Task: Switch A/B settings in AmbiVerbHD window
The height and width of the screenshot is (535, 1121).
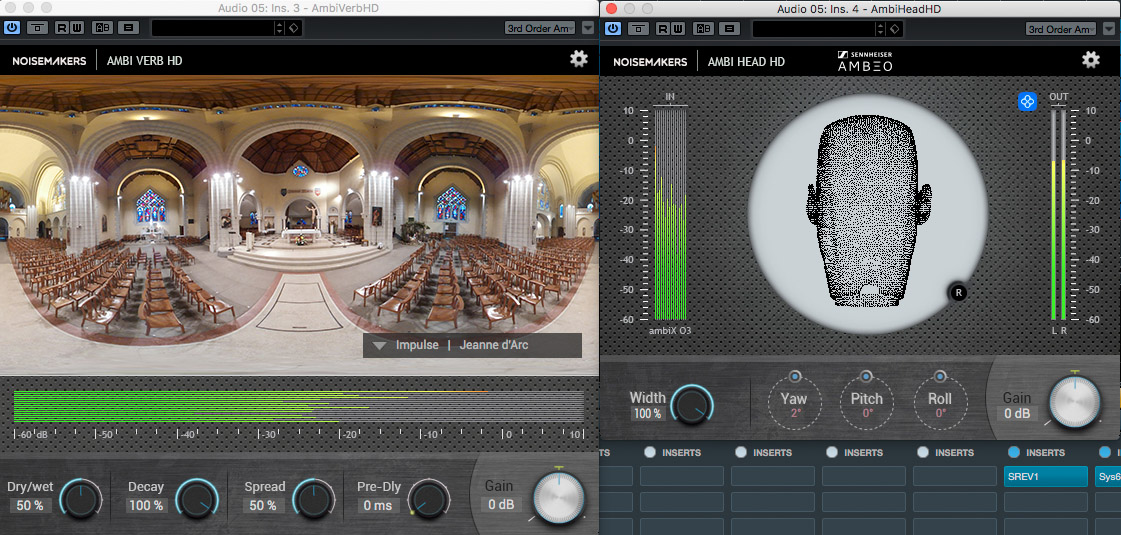Action: pyautogui.click(x=103, y=28)
